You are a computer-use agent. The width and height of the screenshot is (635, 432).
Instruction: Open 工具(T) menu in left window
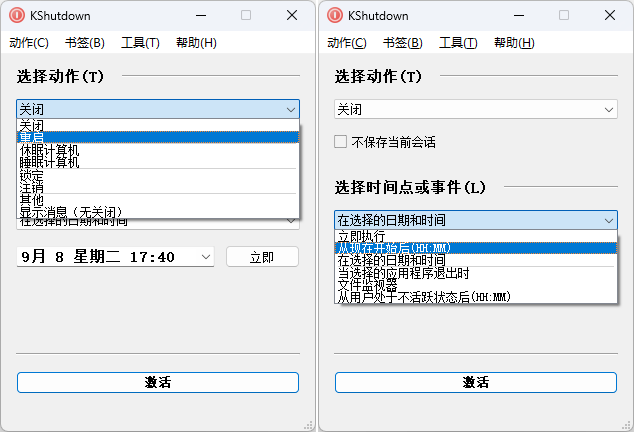(140, 43)
